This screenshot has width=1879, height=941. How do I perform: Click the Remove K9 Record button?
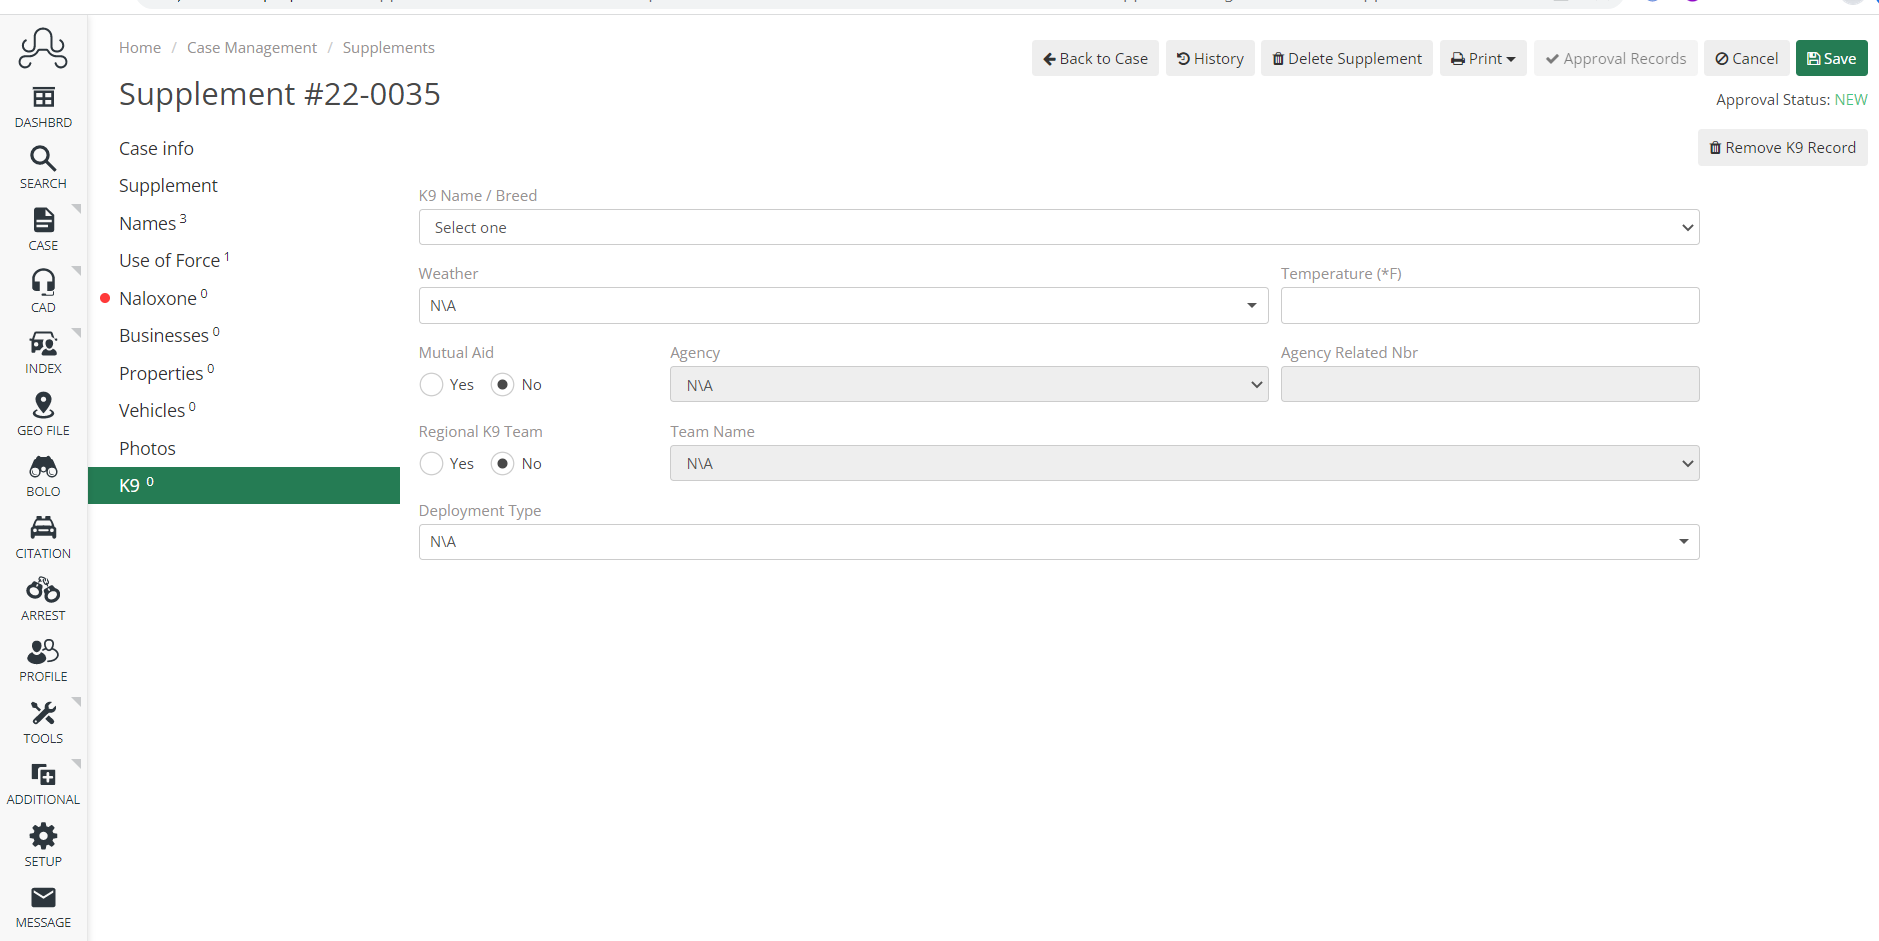tap(1782, 147)
